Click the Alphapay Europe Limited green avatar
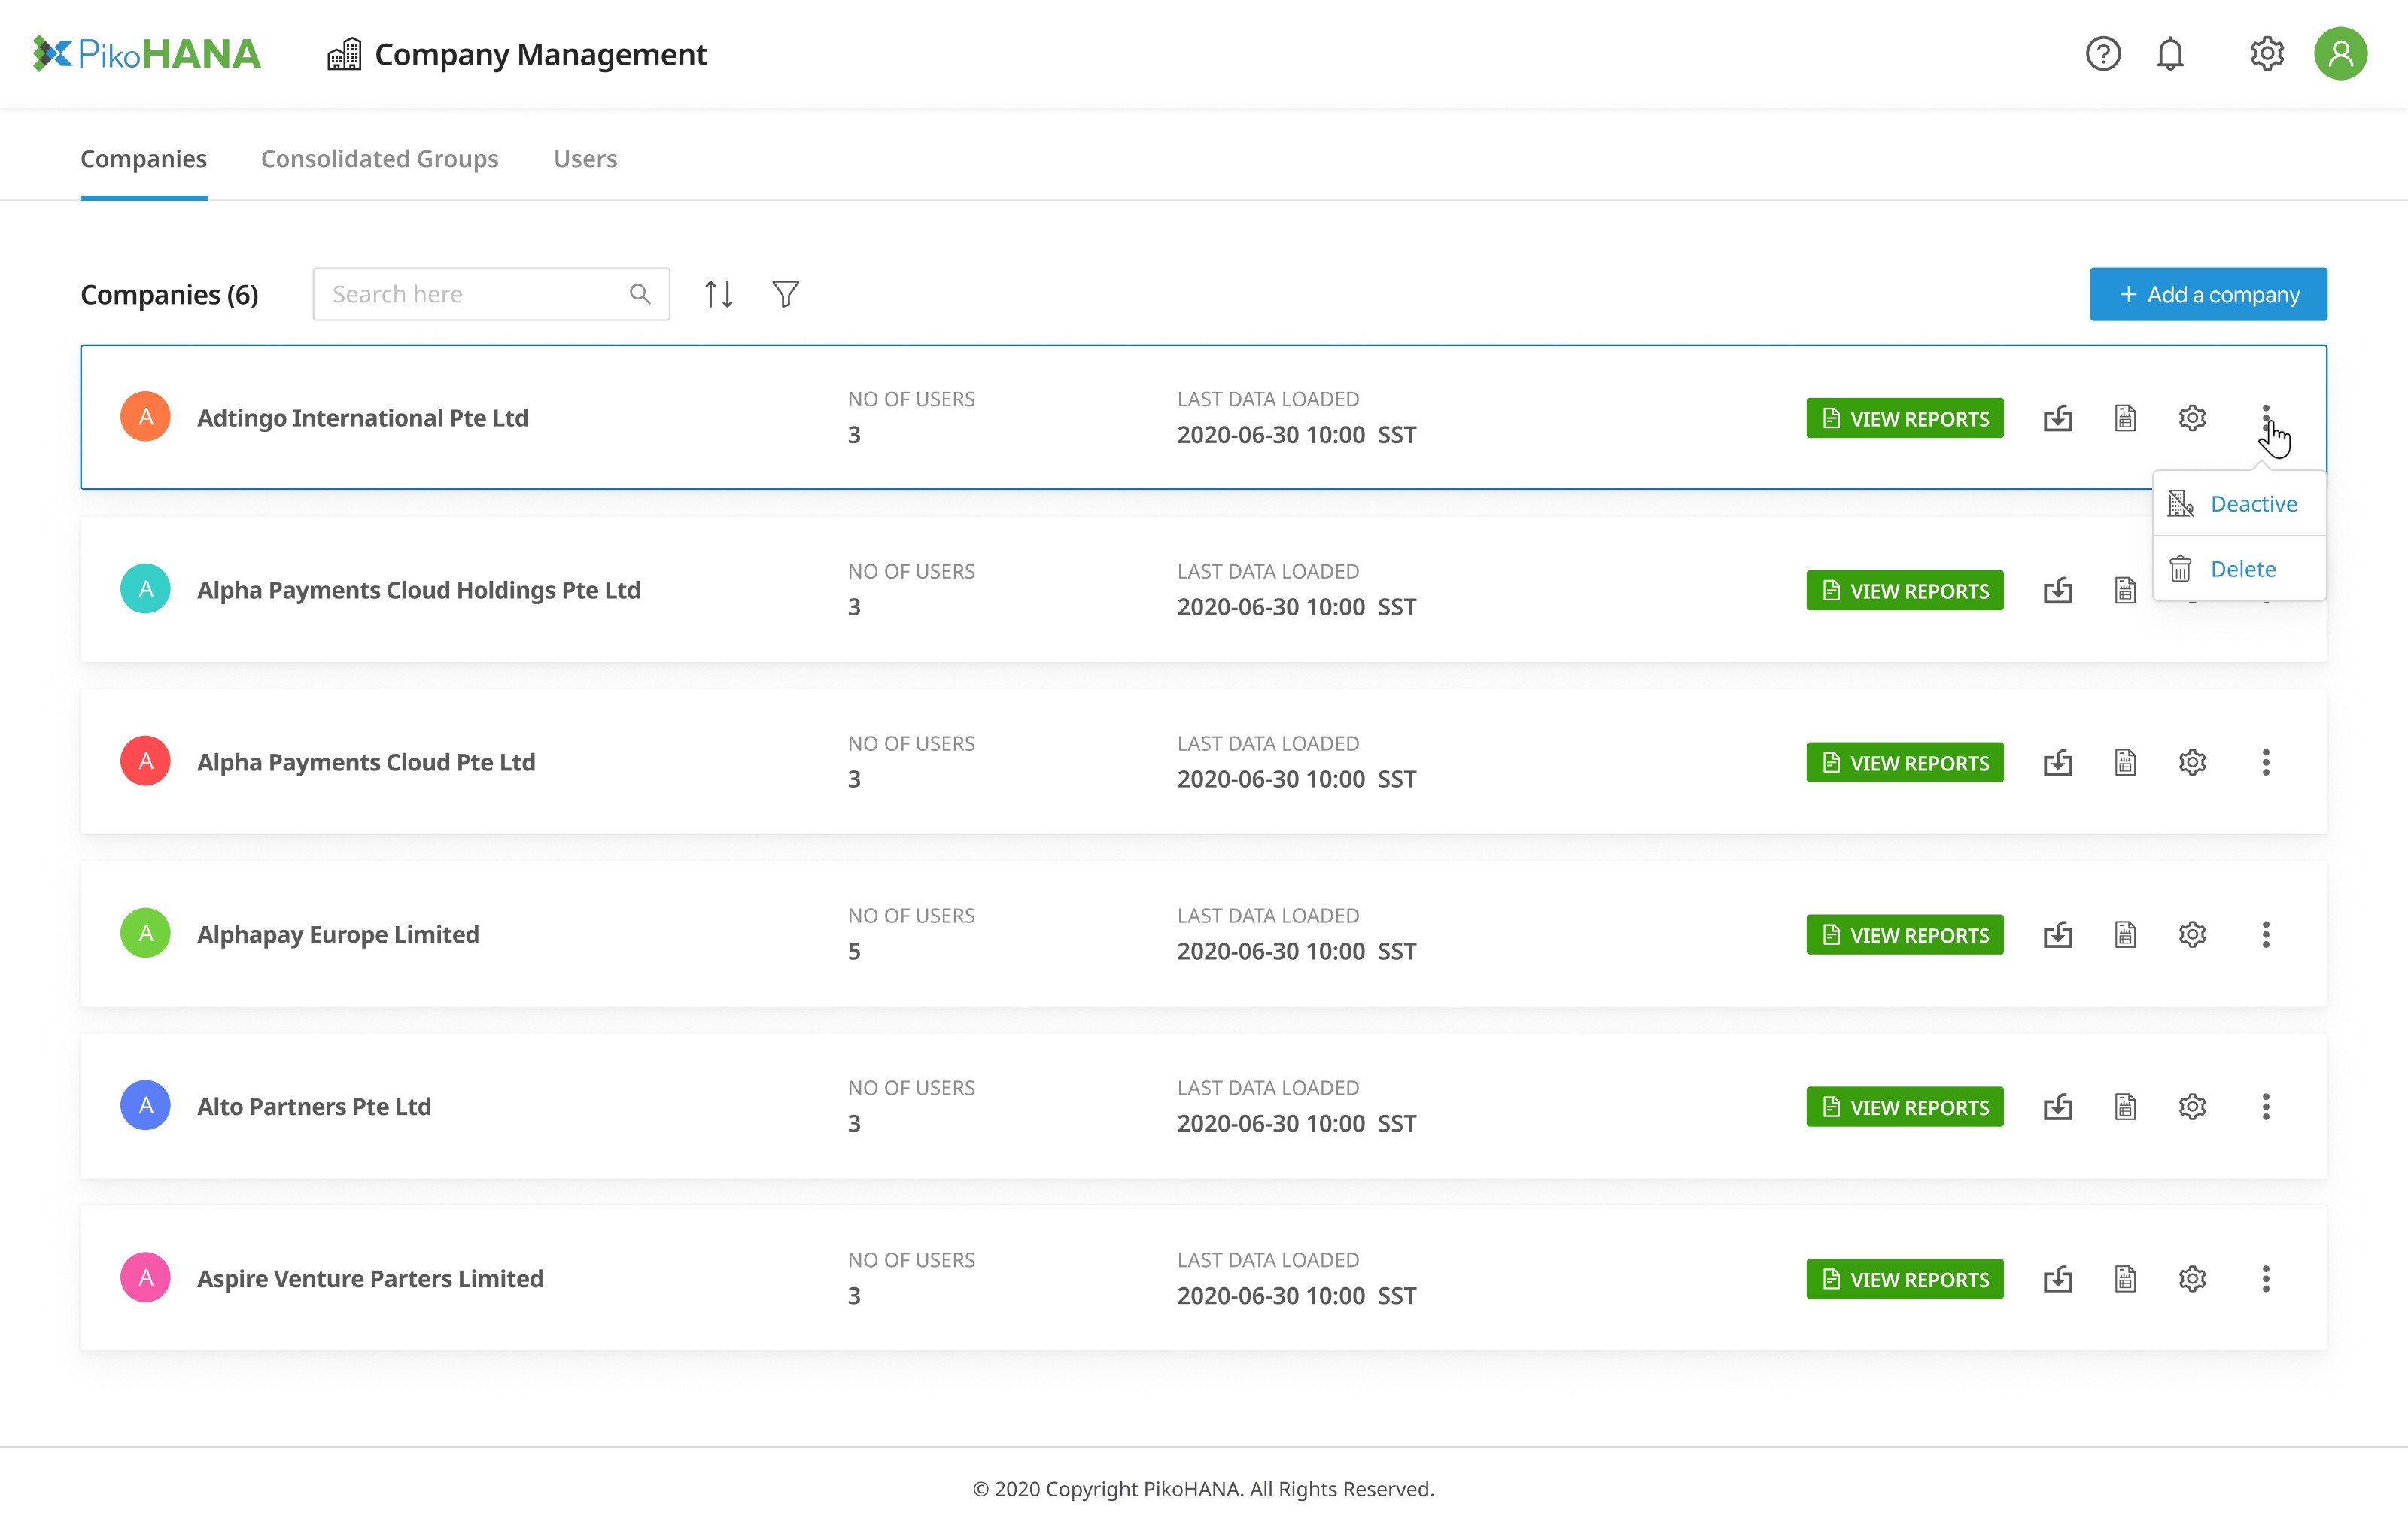 [145, 933]
